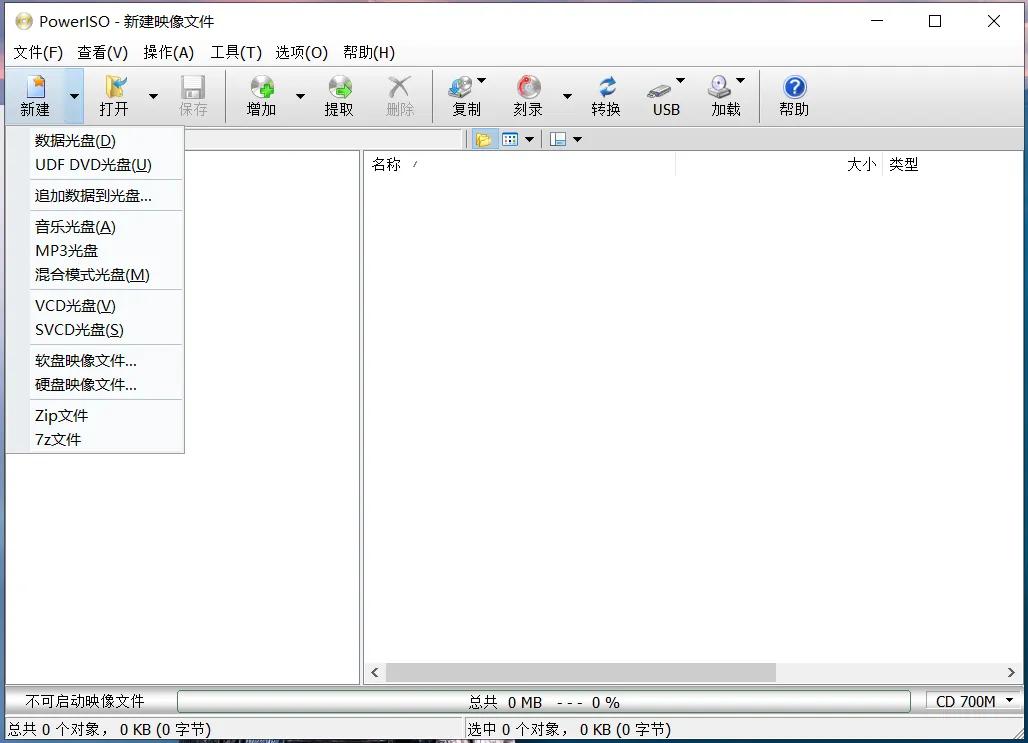Screen dimensions: 1028x743
Task: Sort by the 大小 column header
Action: (779, 165)
